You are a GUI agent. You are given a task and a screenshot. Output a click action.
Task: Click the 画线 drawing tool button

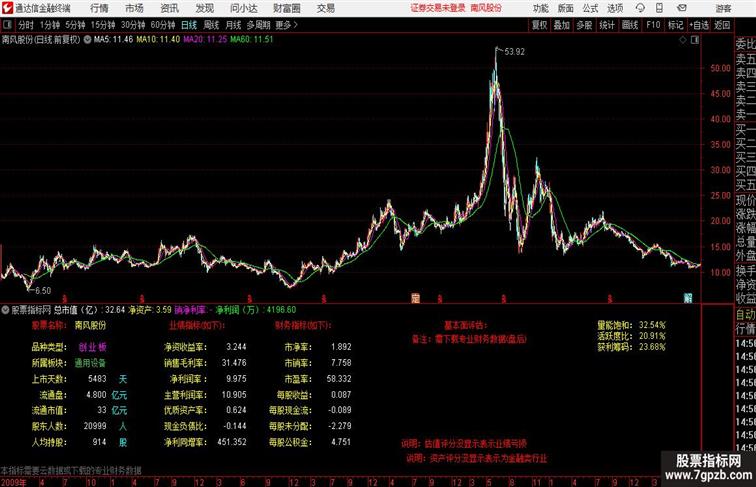[630, 25]
